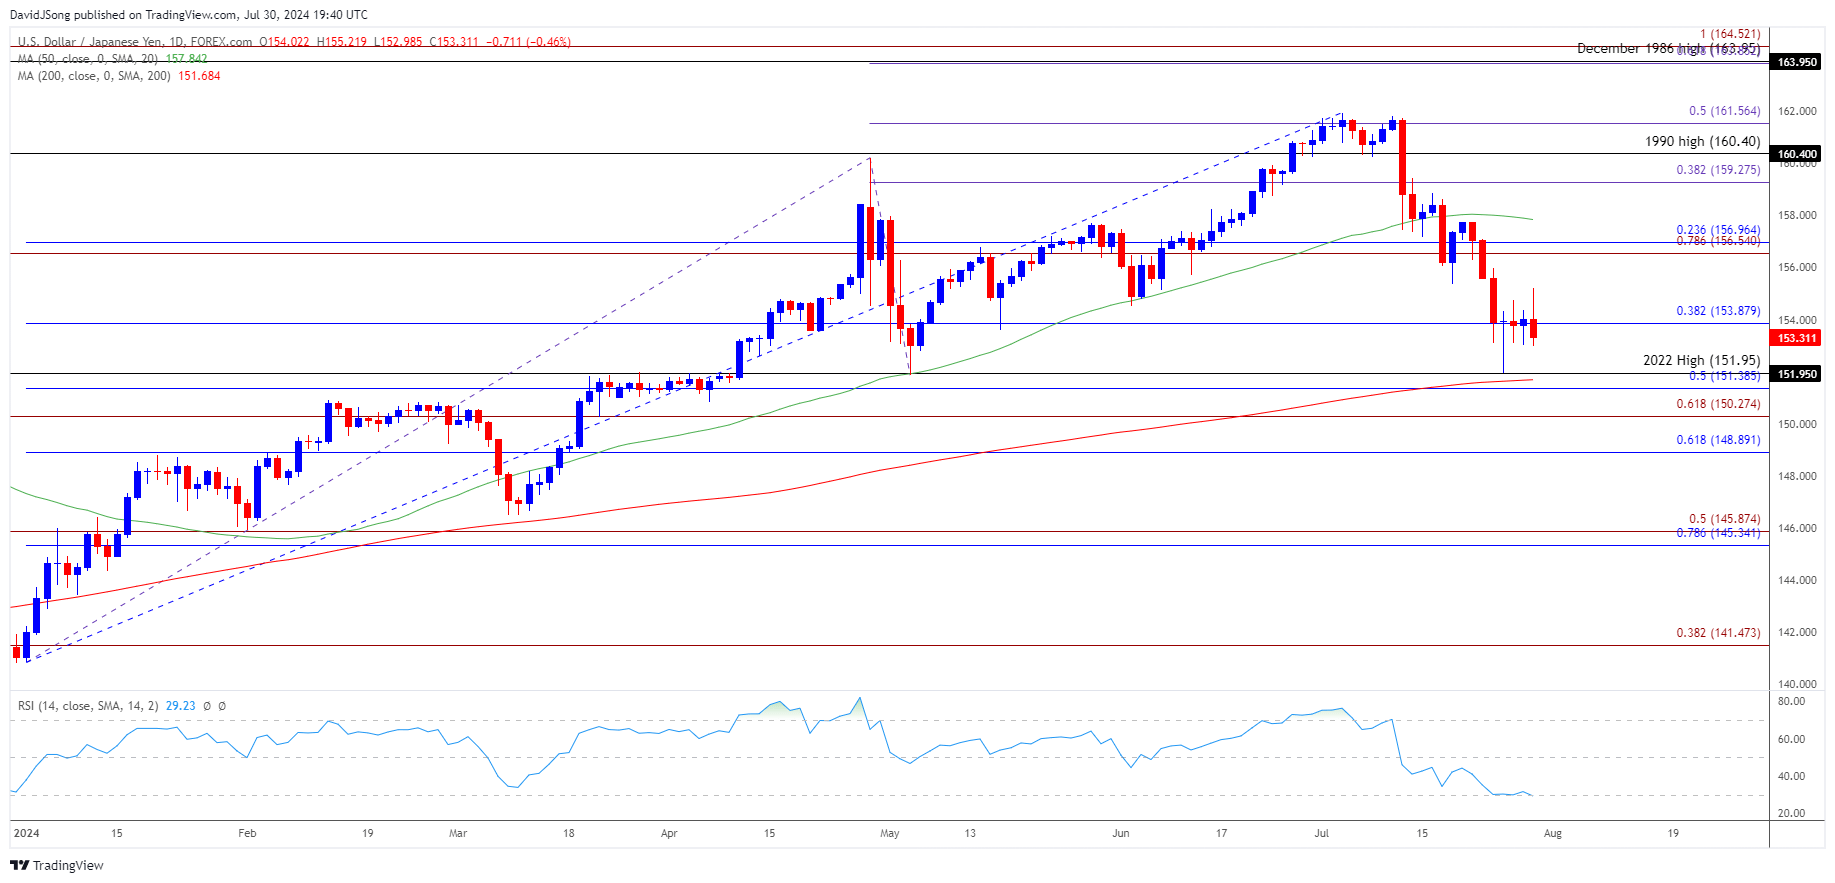Viewport: 1835px width, 883px height.
Task: Click the 'Apr' date on the time axis
Action: [x=669, y=833]
